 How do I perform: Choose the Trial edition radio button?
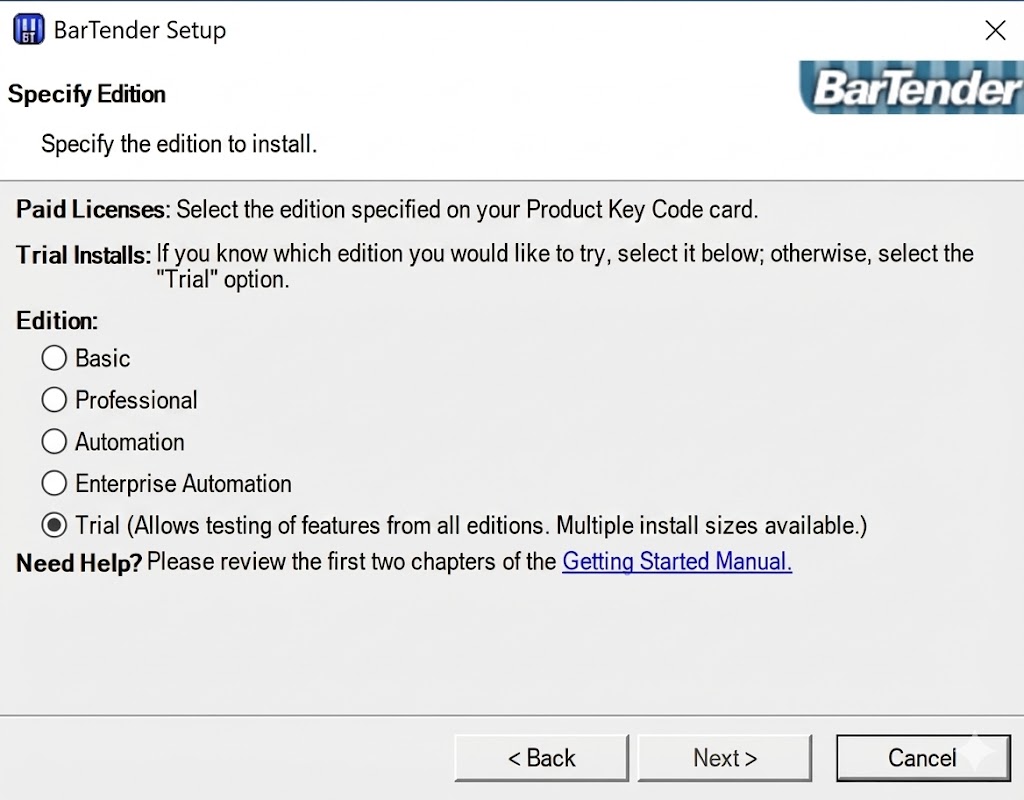tap(54, 525)
